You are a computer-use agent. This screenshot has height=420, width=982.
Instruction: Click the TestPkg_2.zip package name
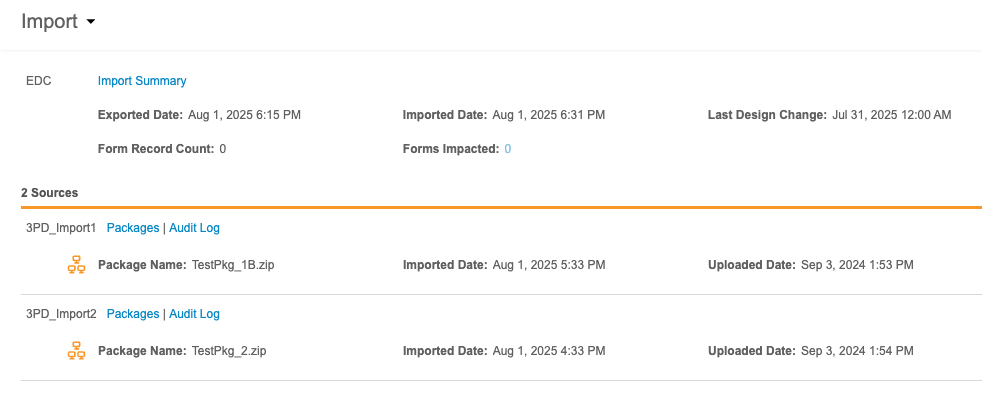(228, 351)
